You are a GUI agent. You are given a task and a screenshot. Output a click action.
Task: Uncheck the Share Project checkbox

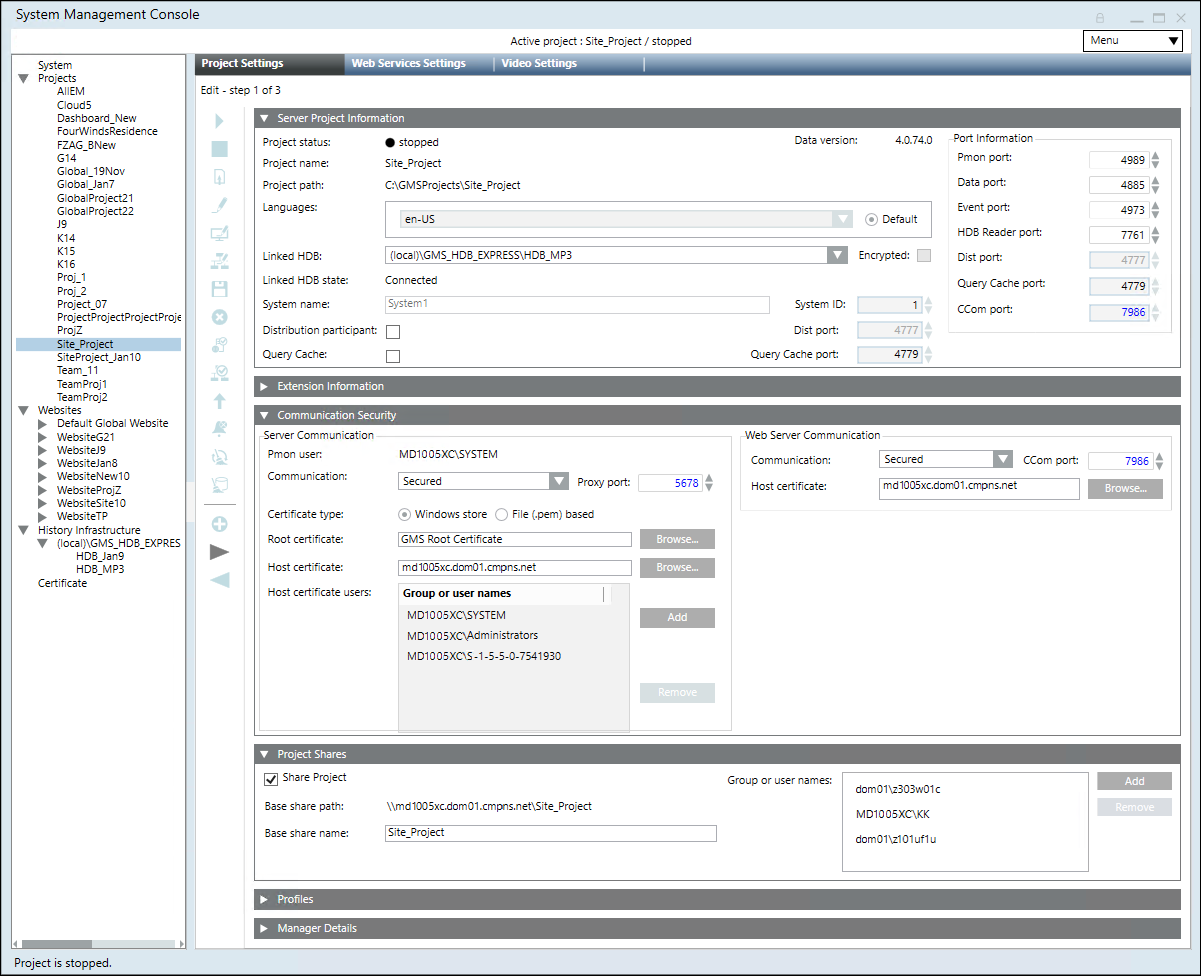point(270,779)
